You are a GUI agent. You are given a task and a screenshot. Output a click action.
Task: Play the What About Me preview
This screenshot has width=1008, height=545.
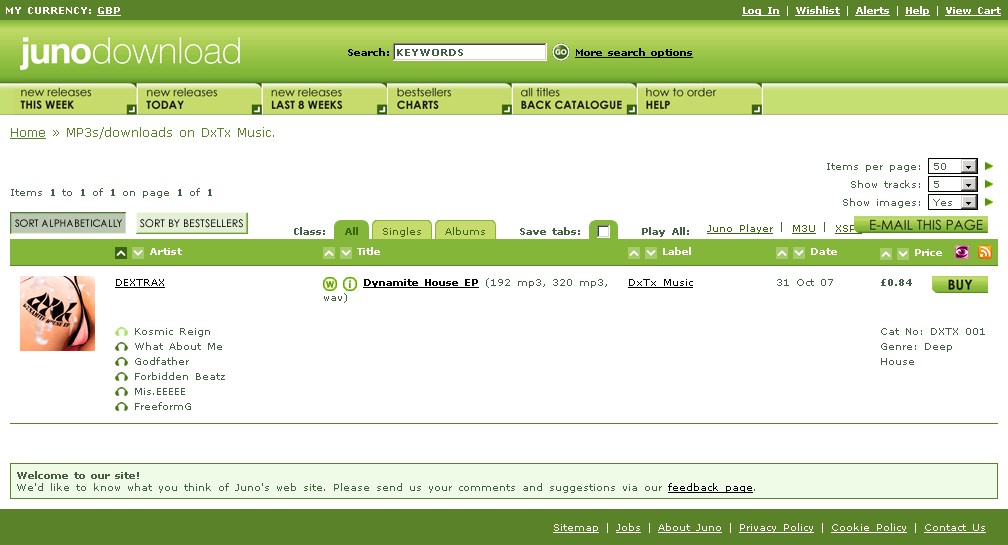click(x=121, y=347)
